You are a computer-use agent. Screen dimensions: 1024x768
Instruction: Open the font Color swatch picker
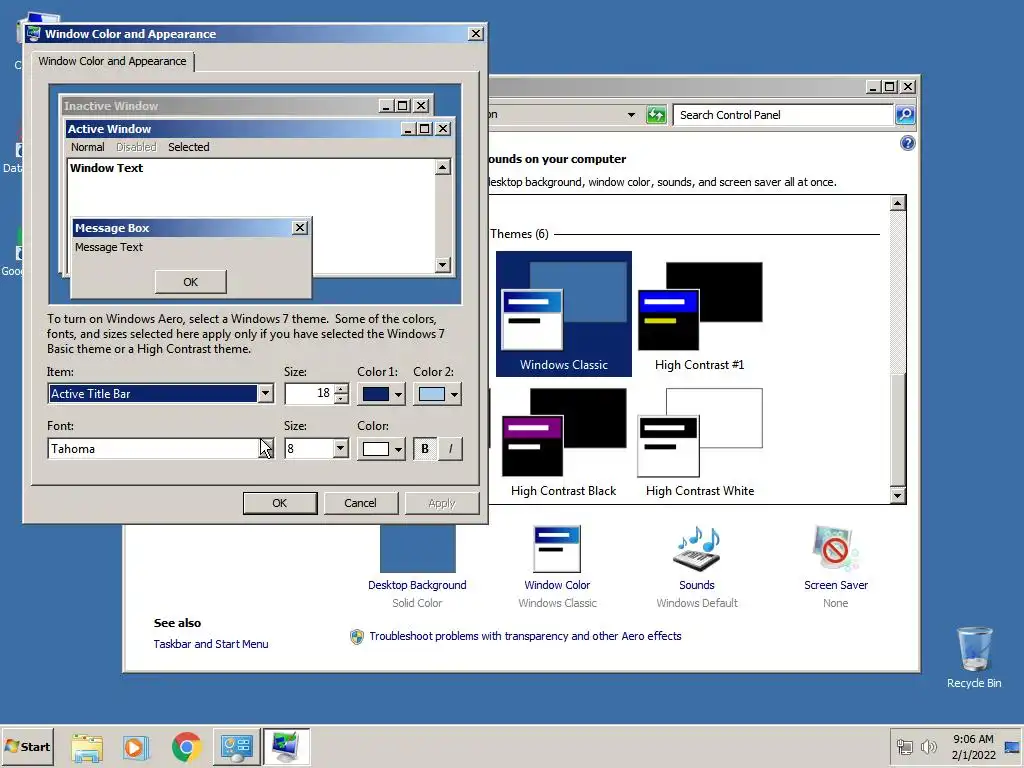point(381,449)
